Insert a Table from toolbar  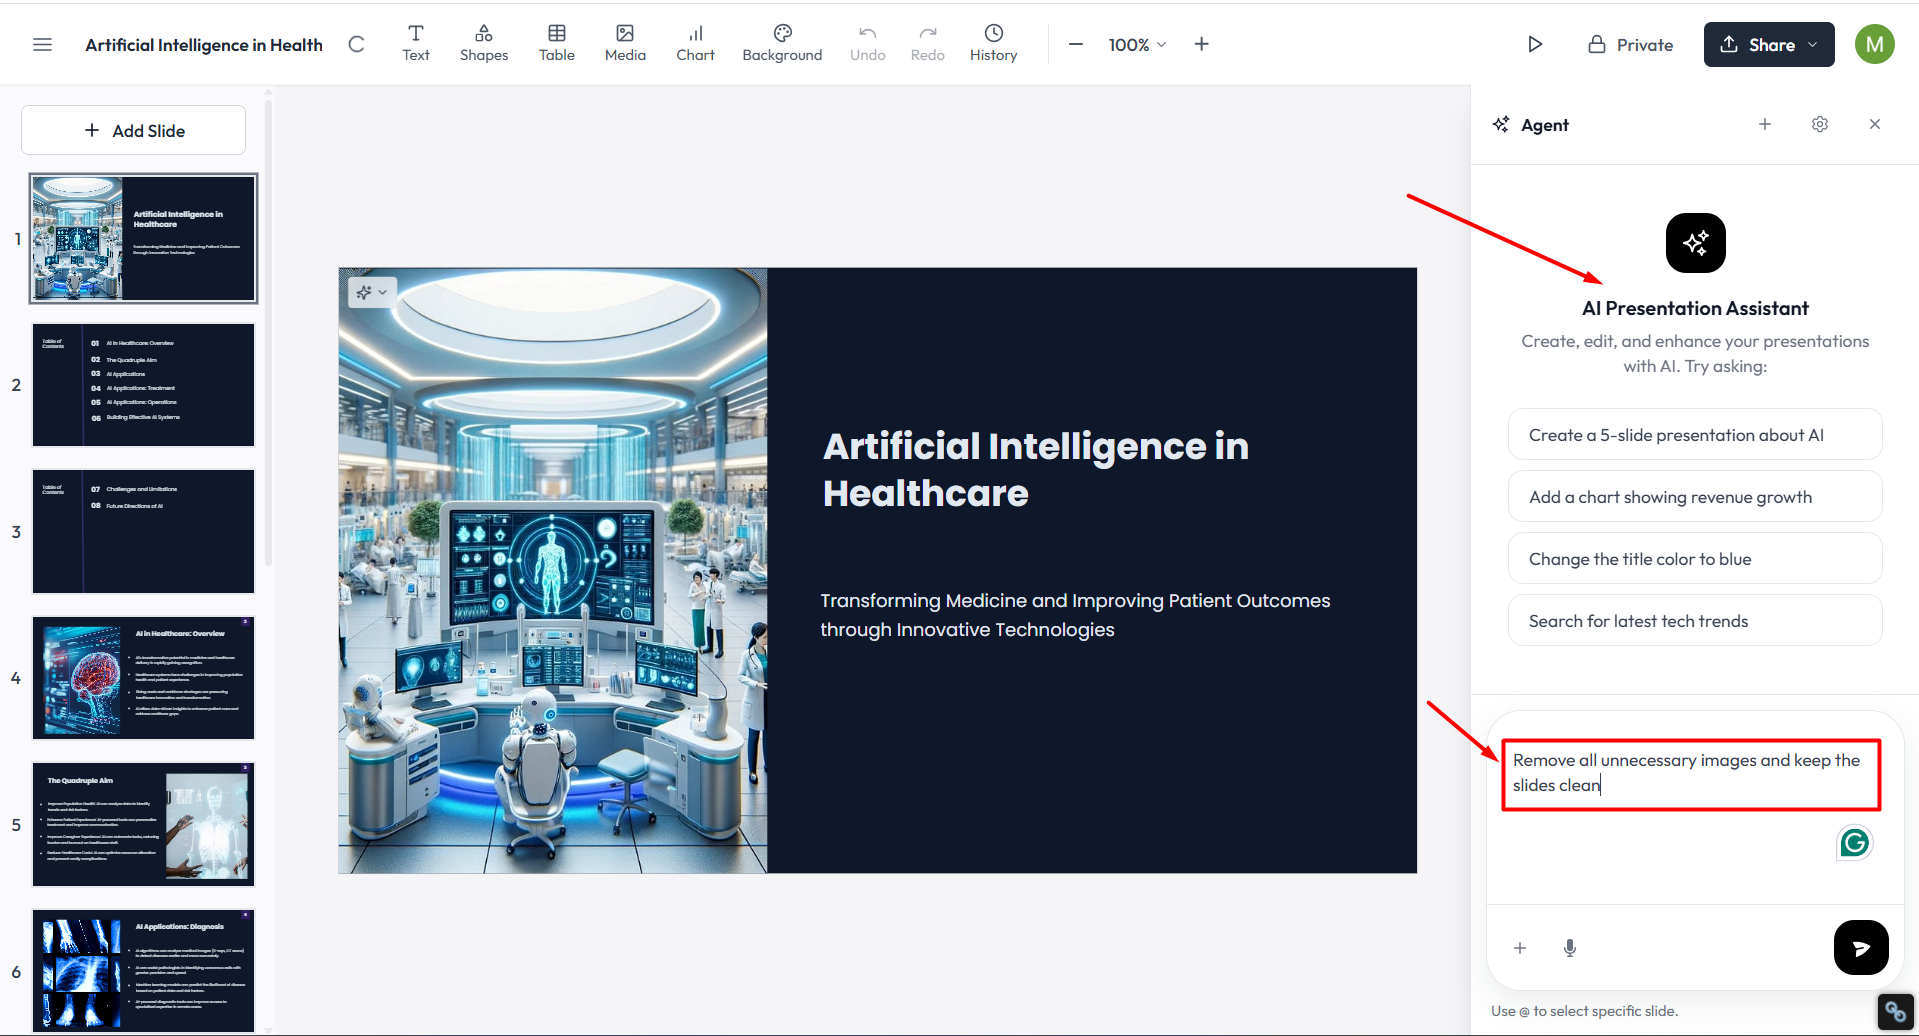[557, 44]
